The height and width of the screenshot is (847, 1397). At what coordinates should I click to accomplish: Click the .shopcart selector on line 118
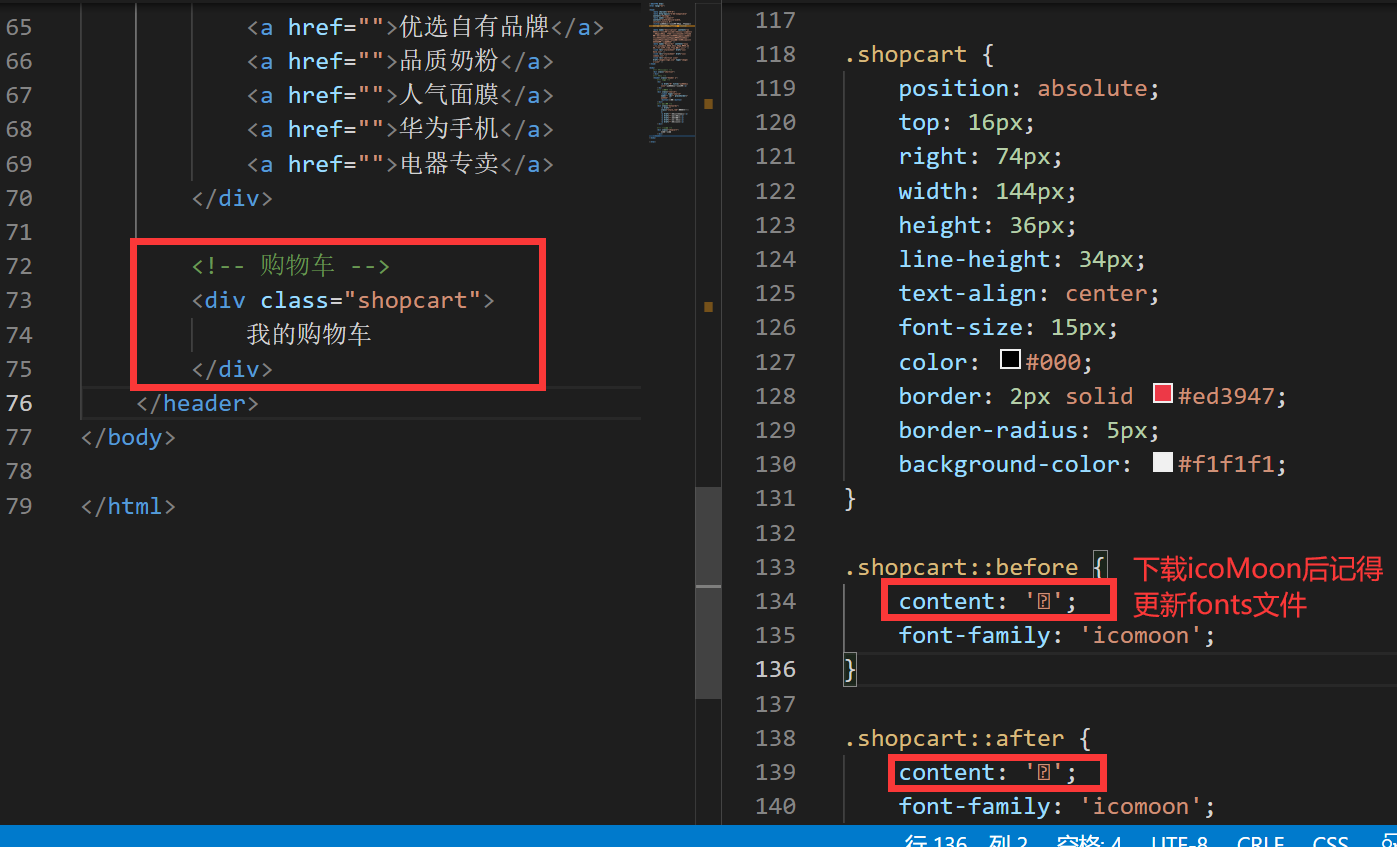click(x=905, y=54)
